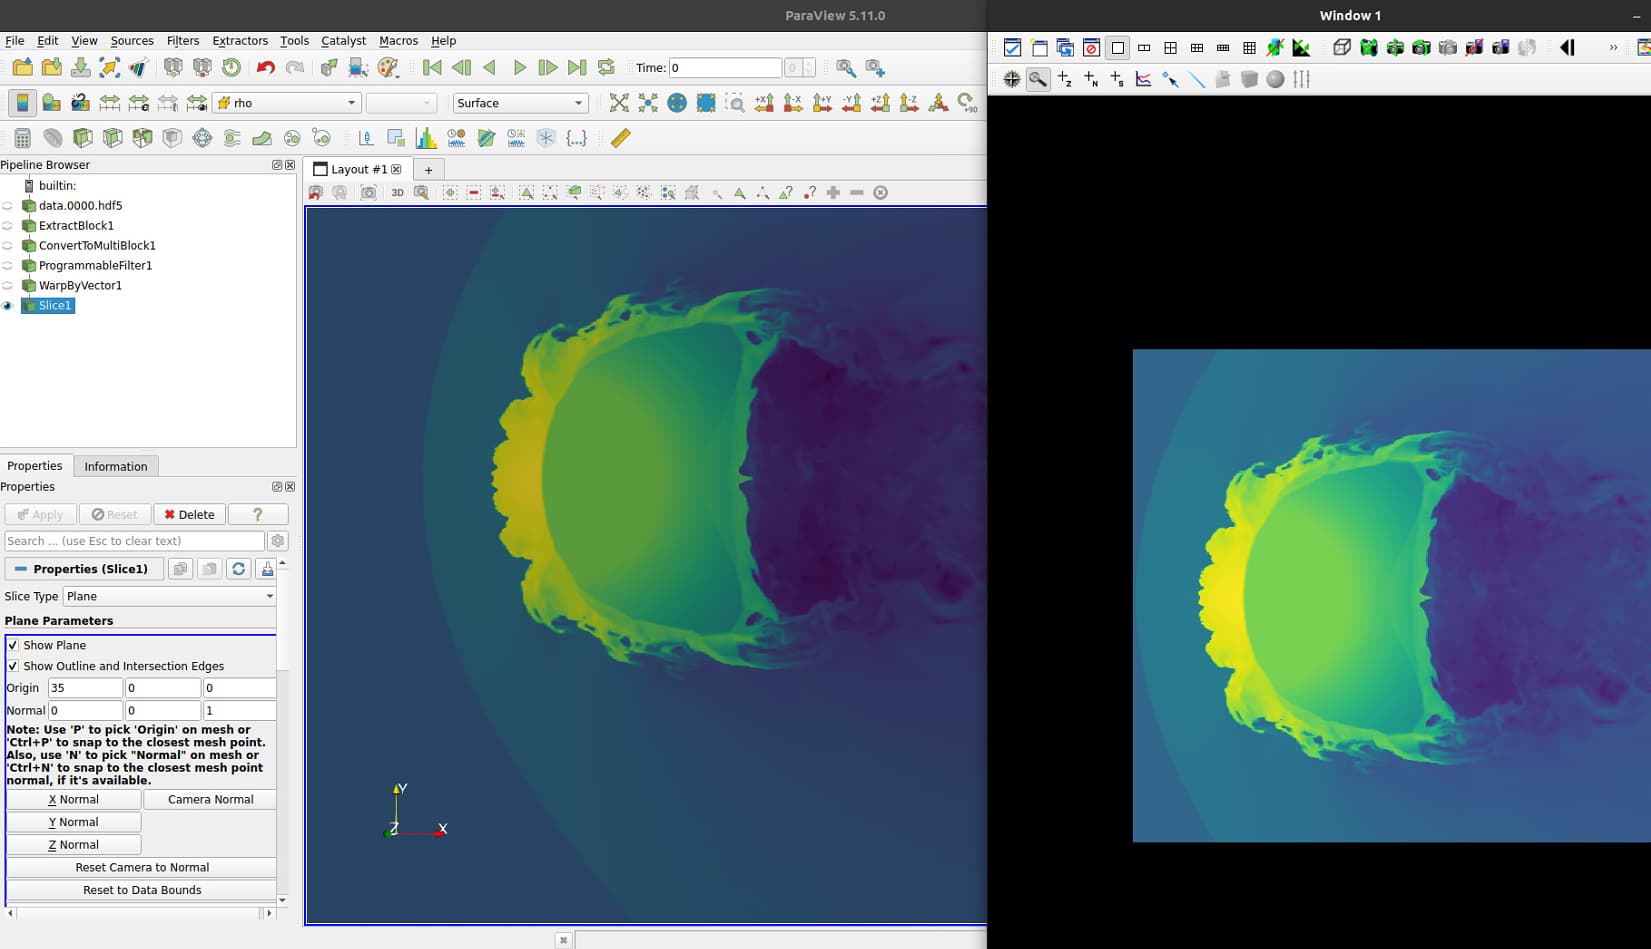This screenshot has height=949, width=1651.
Task: Undo the last action
Action: coord(265,68)
